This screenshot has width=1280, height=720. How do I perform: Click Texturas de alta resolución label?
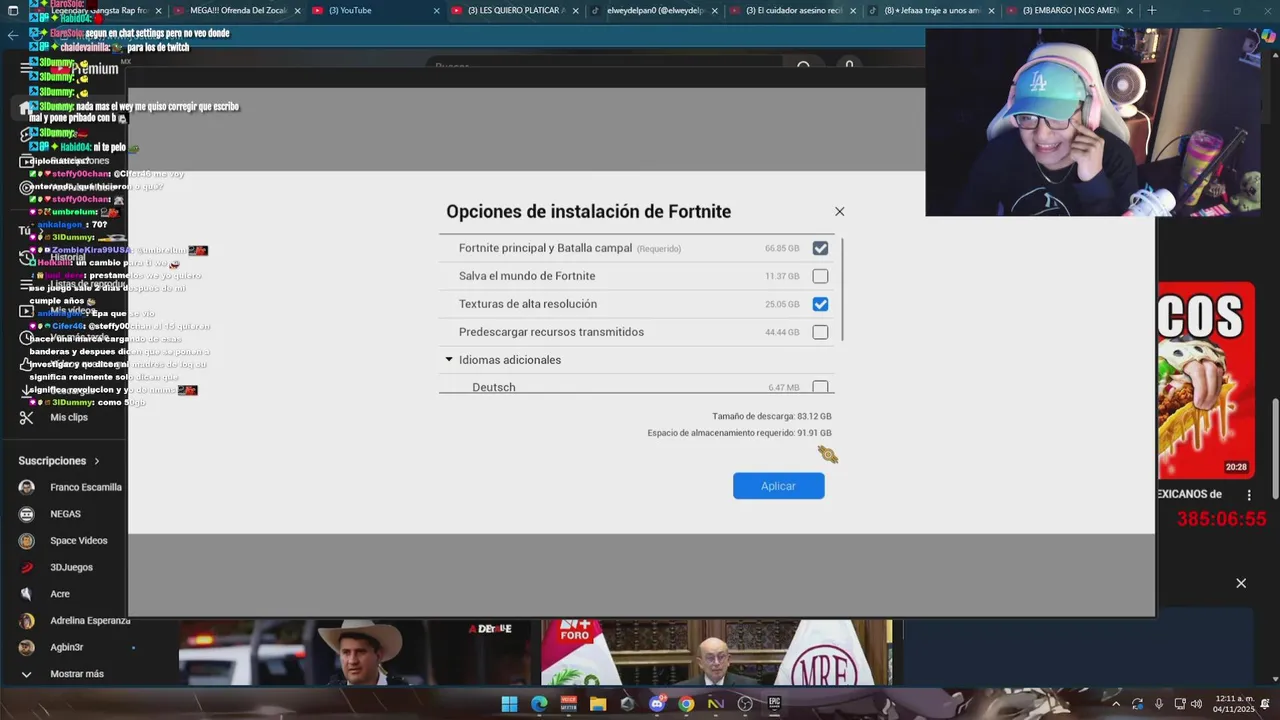[x=528, y=304]
